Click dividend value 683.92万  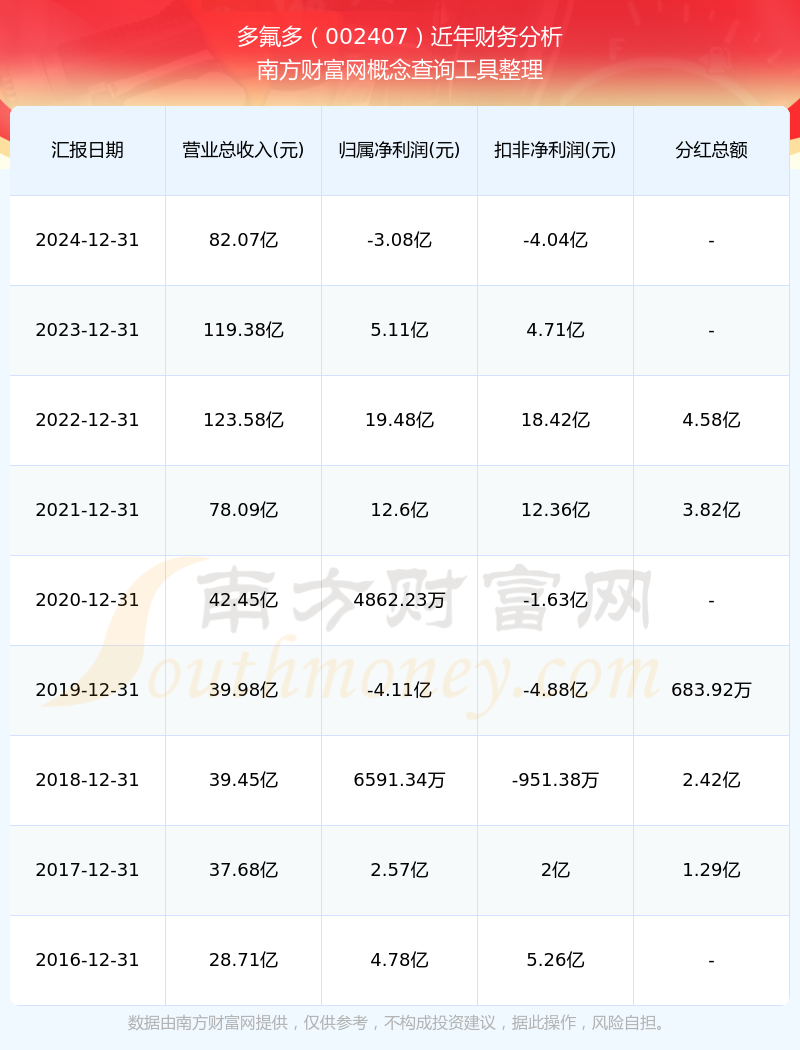712,690
